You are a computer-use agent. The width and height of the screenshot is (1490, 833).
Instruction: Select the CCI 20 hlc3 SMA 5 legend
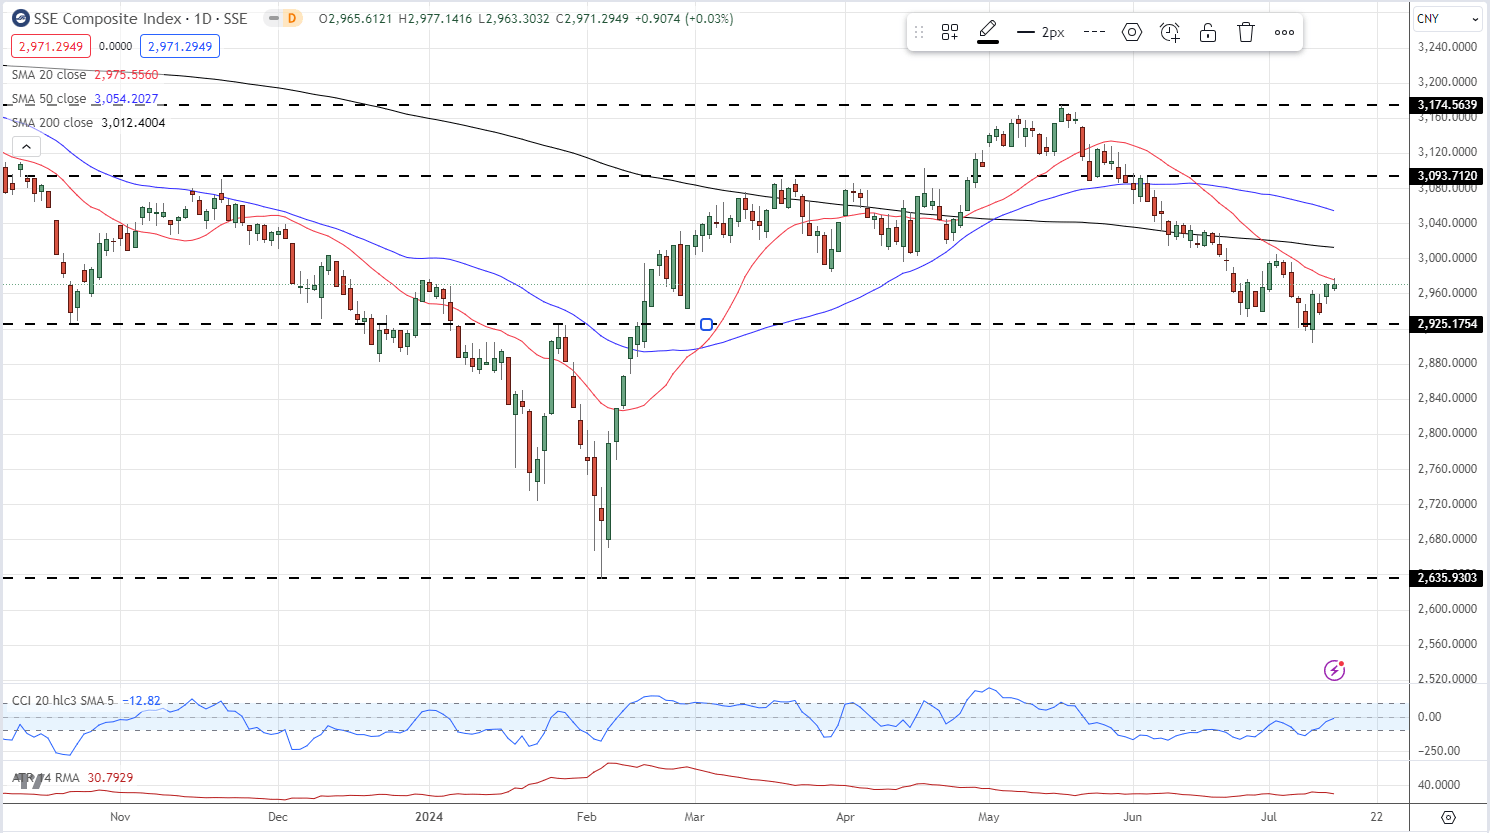63,701
